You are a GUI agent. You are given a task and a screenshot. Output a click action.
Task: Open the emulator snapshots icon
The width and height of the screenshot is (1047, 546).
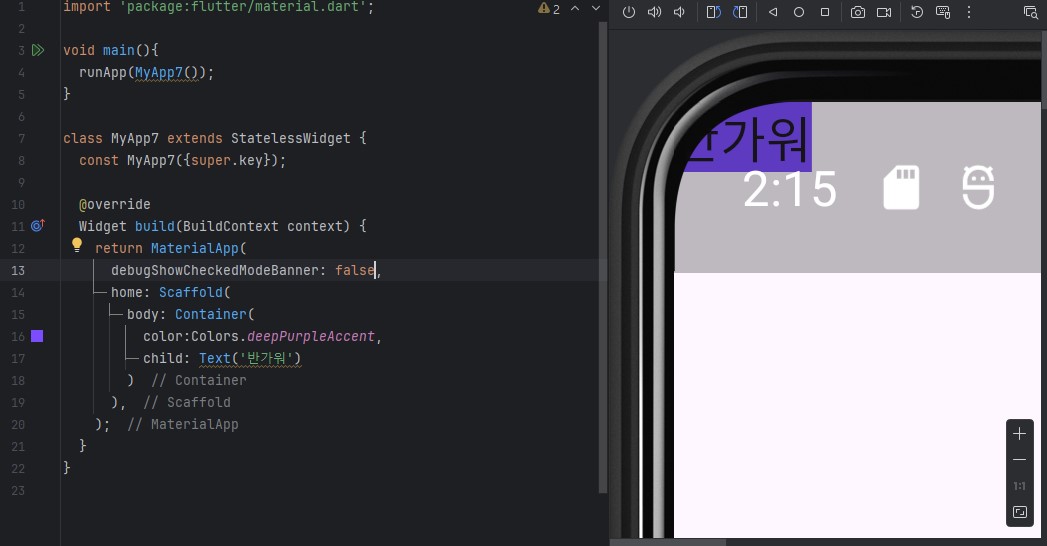917,12
